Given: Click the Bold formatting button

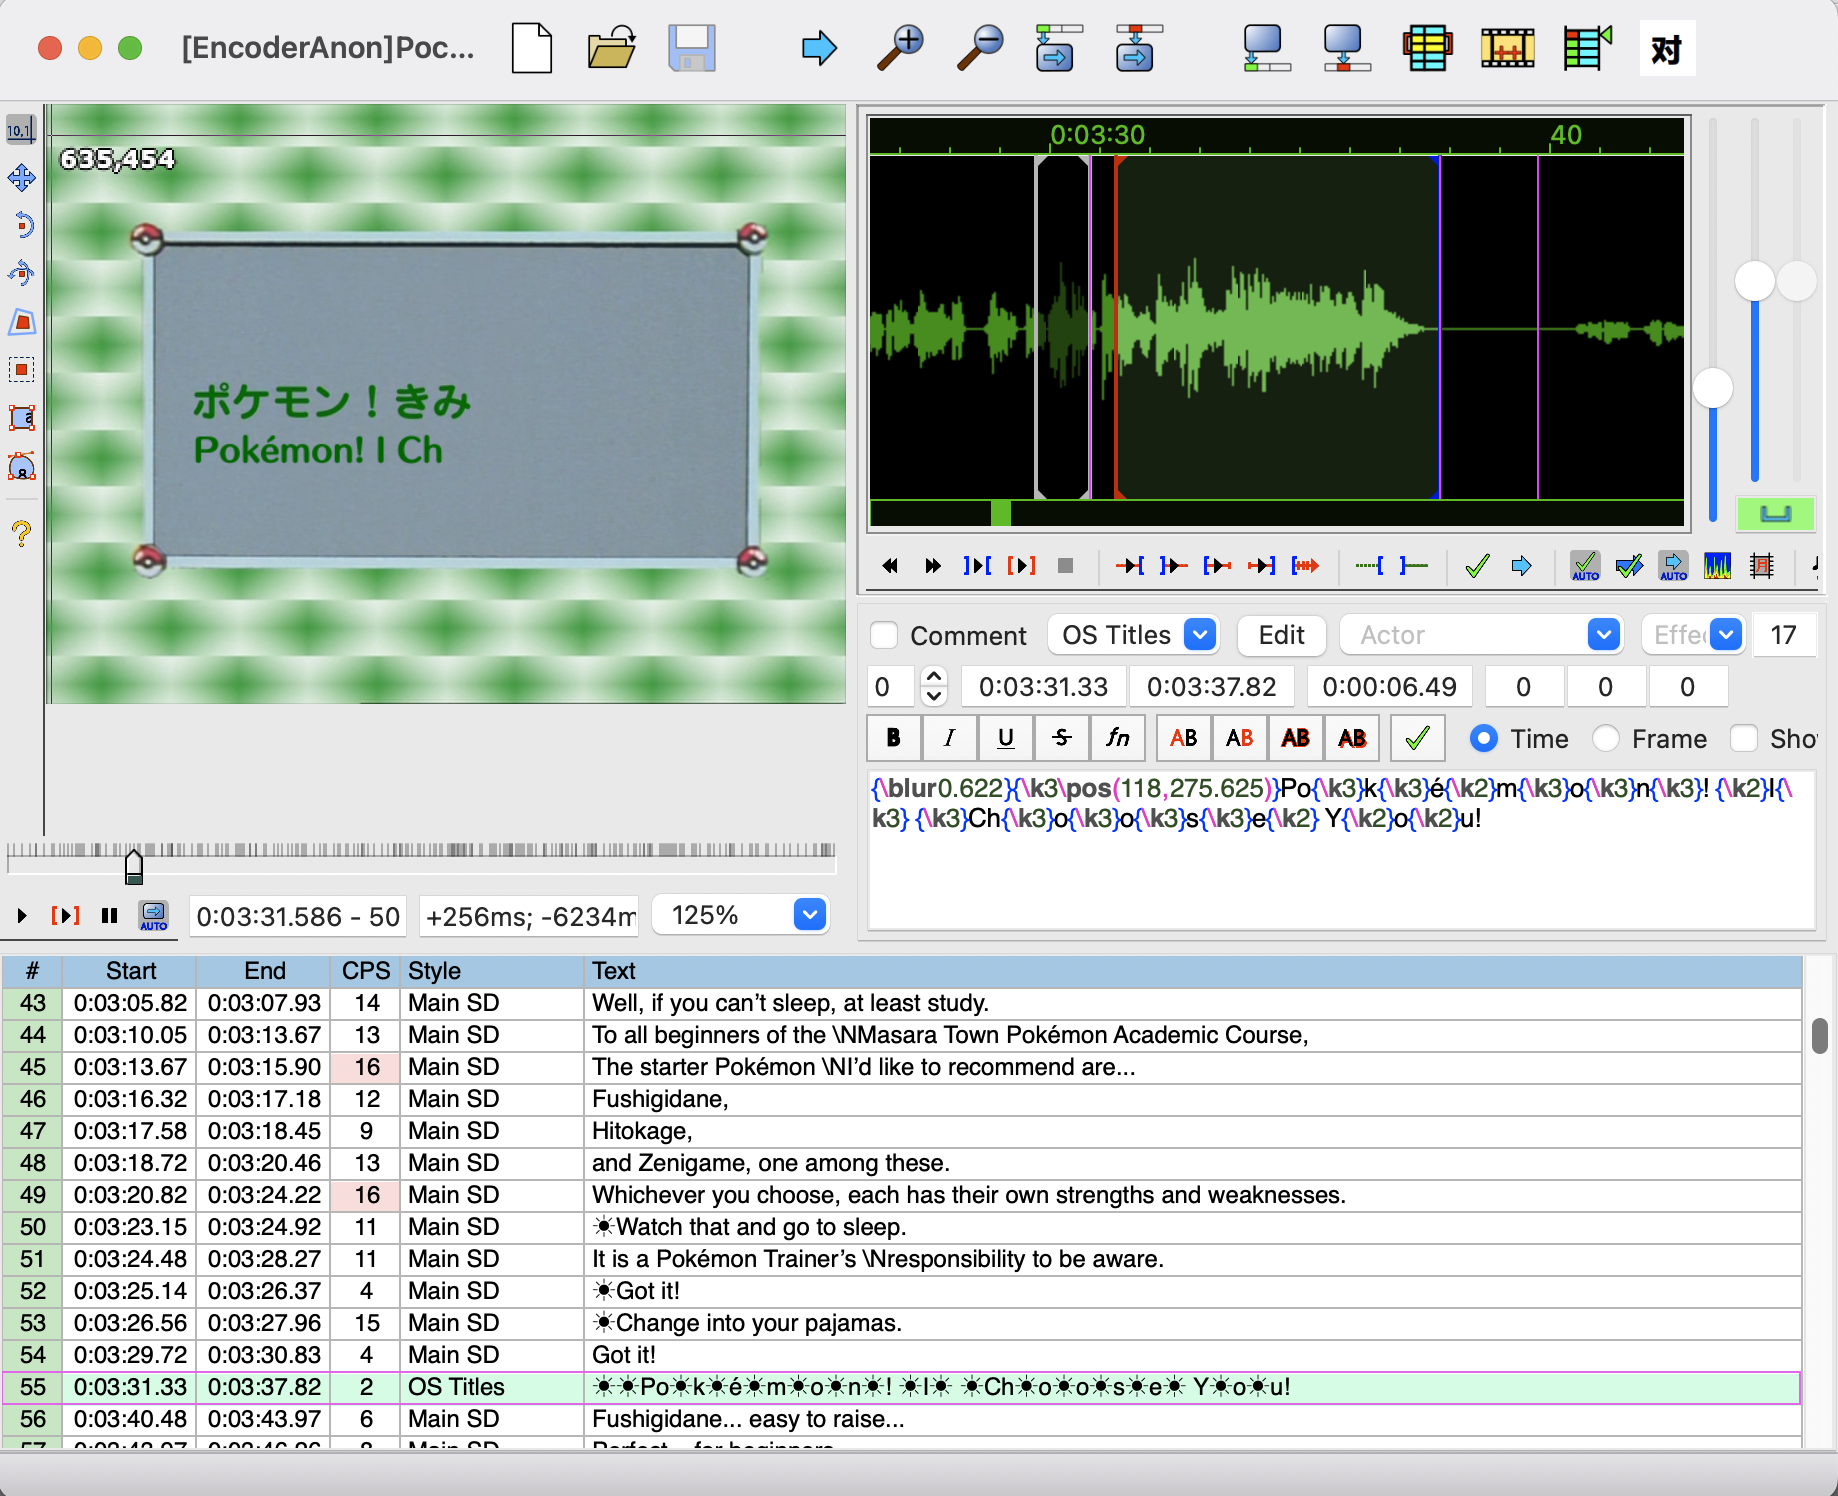Looking at the screenshot, I should 894,739.
